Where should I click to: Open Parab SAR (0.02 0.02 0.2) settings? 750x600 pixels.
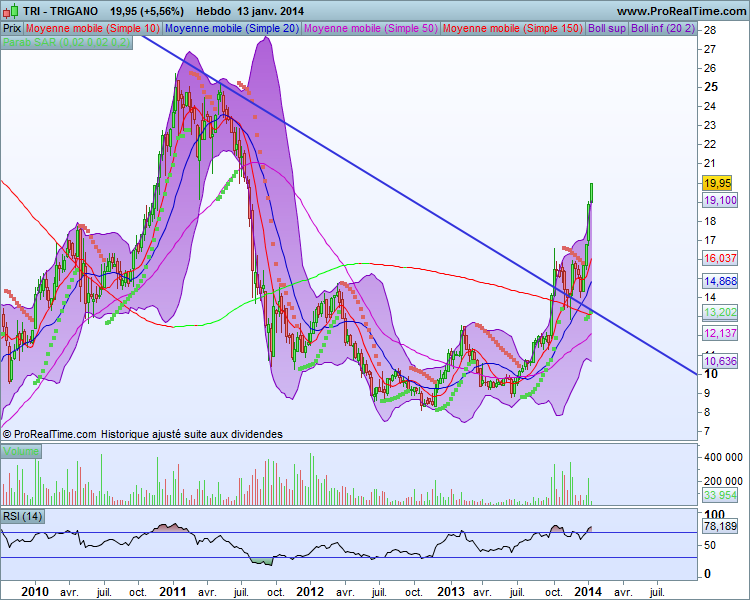66,42
